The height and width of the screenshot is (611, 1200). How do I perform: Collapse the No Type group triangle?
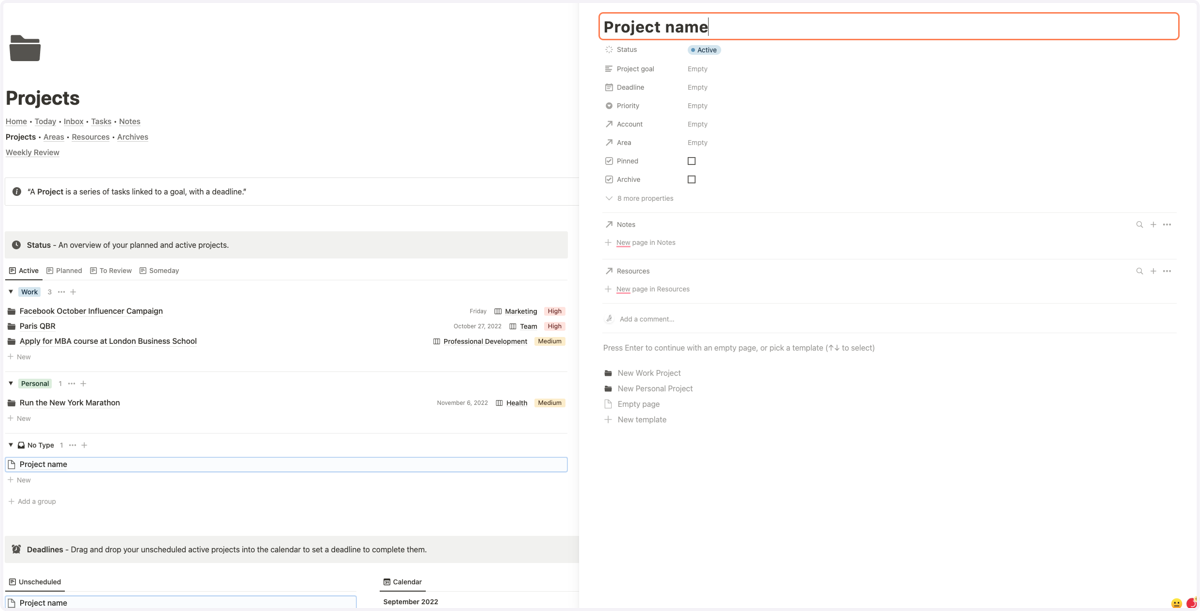coord(11,445)
